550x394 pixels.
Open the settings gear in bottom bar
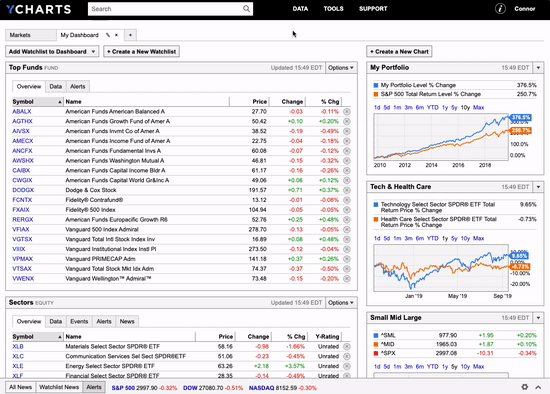pyautogui.click(x=524, y=387)
